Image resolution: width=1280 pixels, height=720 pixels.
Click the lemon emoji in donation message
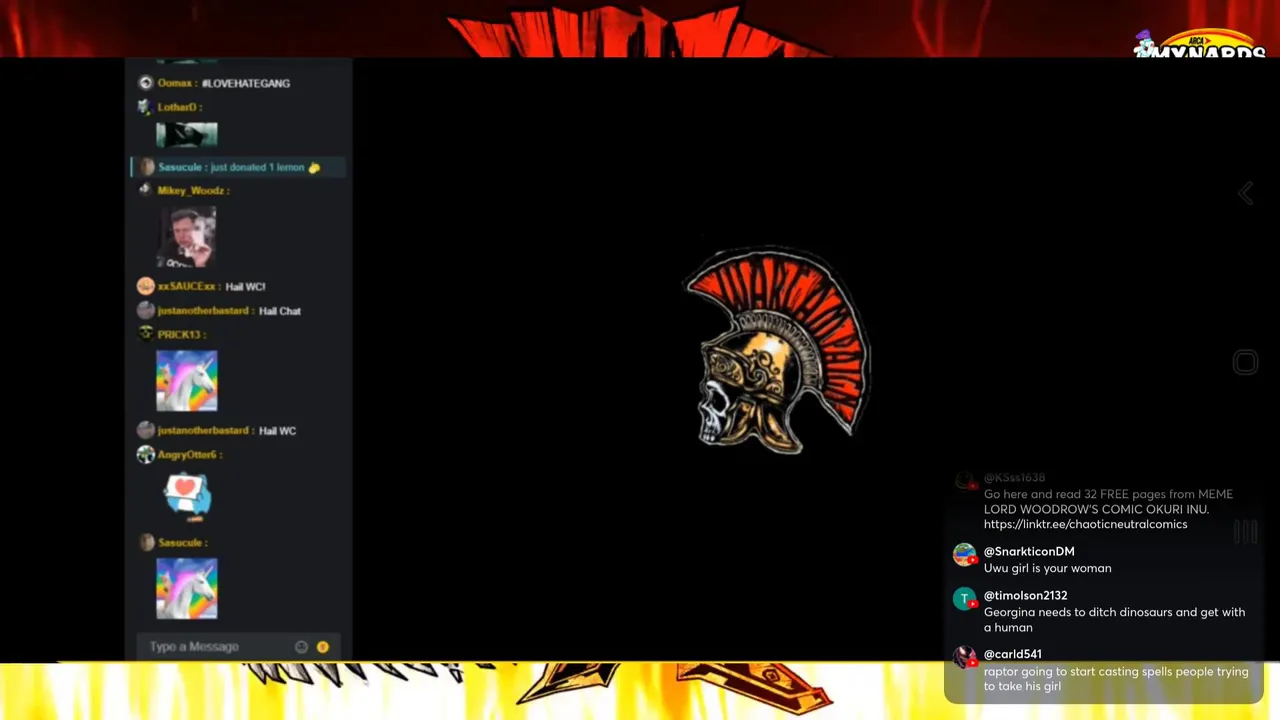314,167
